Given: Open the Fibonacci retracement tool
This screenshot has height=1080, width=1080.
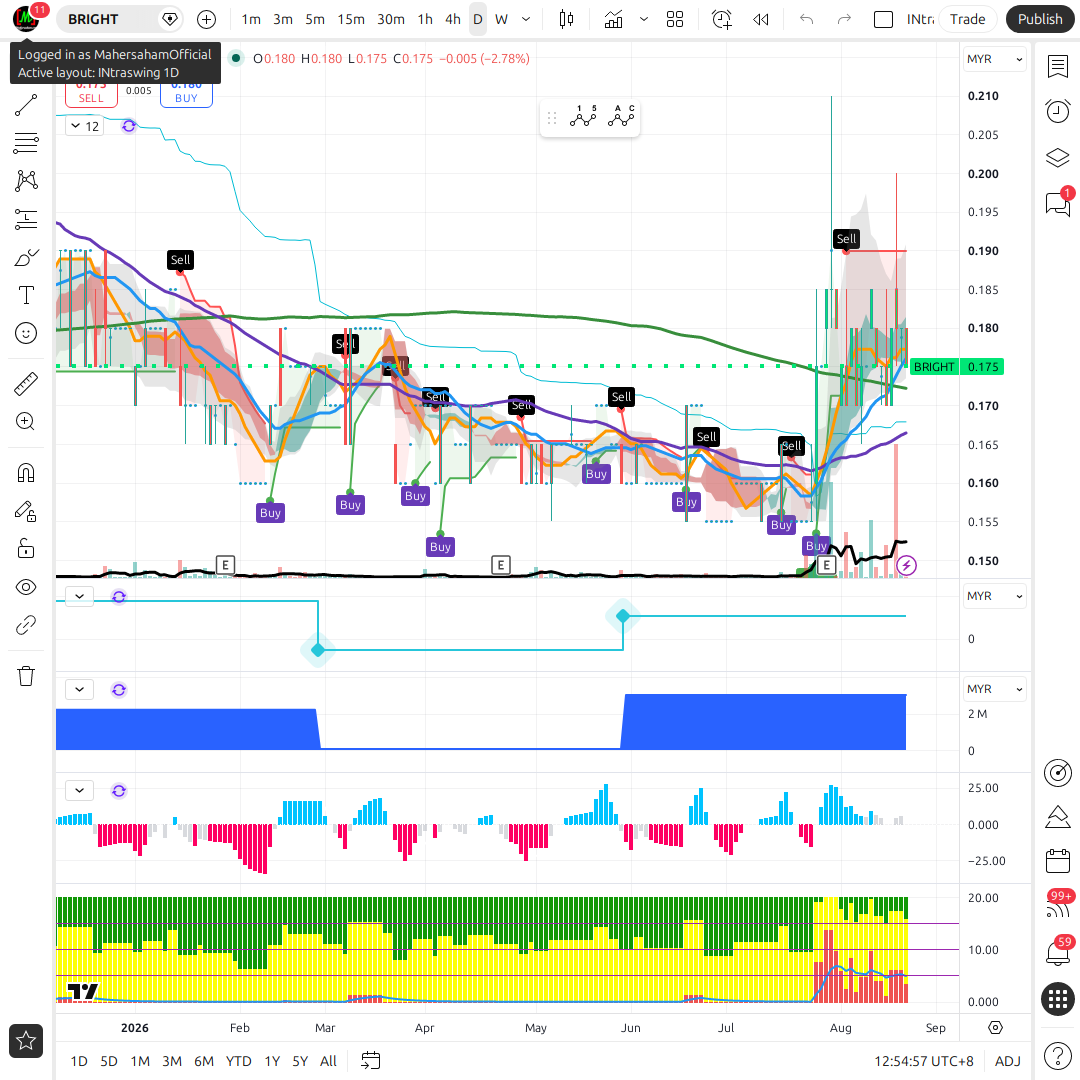Looking at the screenshot, I should [x=25, y=143].
